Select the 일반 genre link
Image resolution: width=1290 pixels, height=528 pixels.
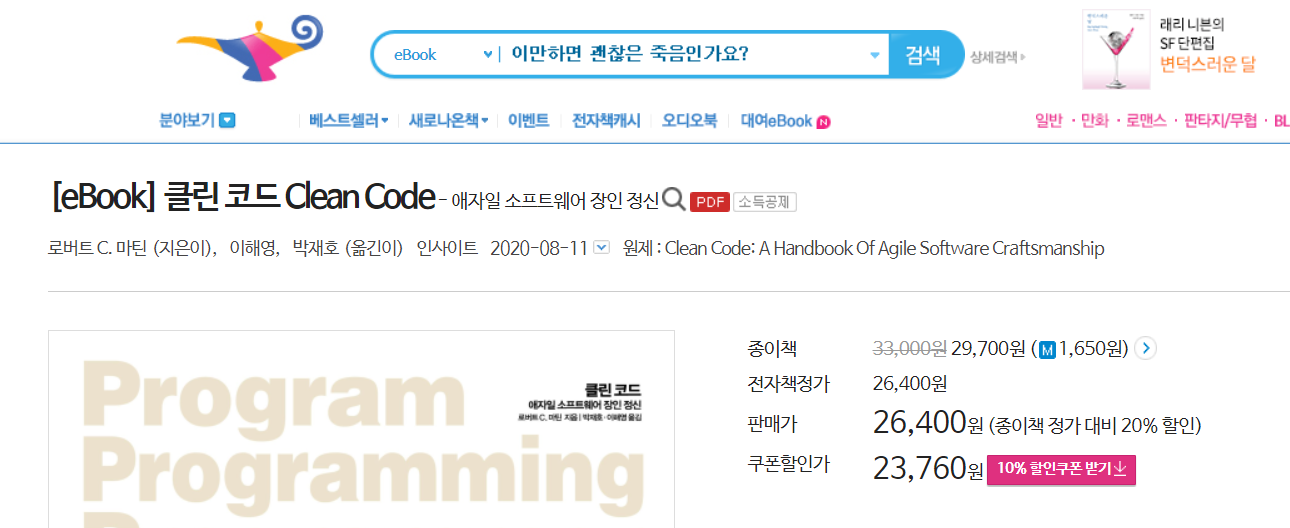point(1049,121)
